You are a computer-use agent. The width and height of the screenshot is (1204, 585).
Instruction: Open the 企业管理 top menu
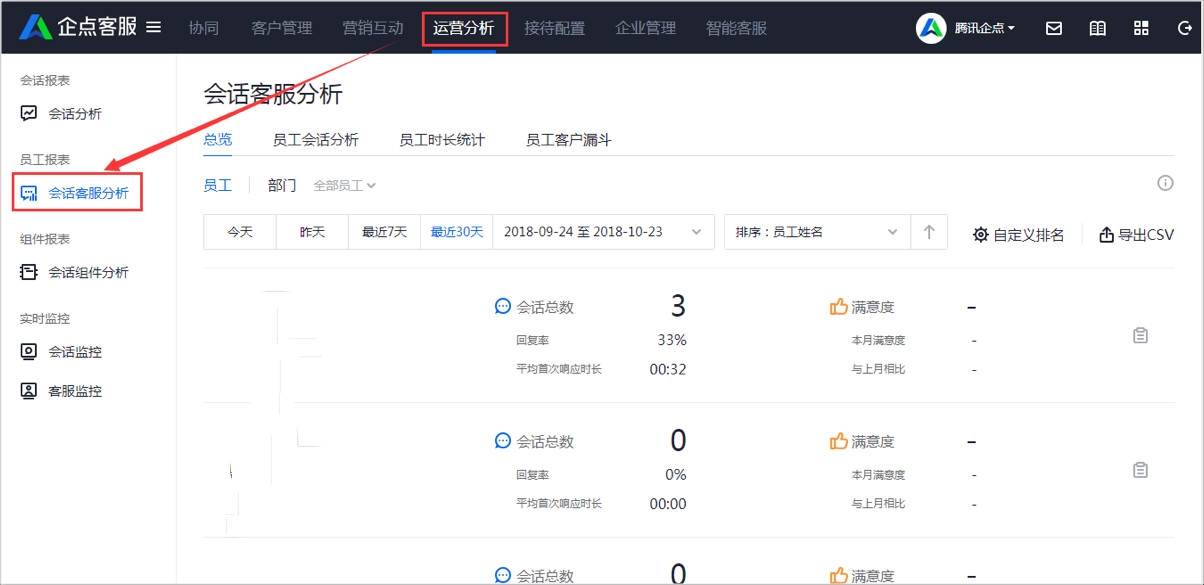(x=646, y=28)
